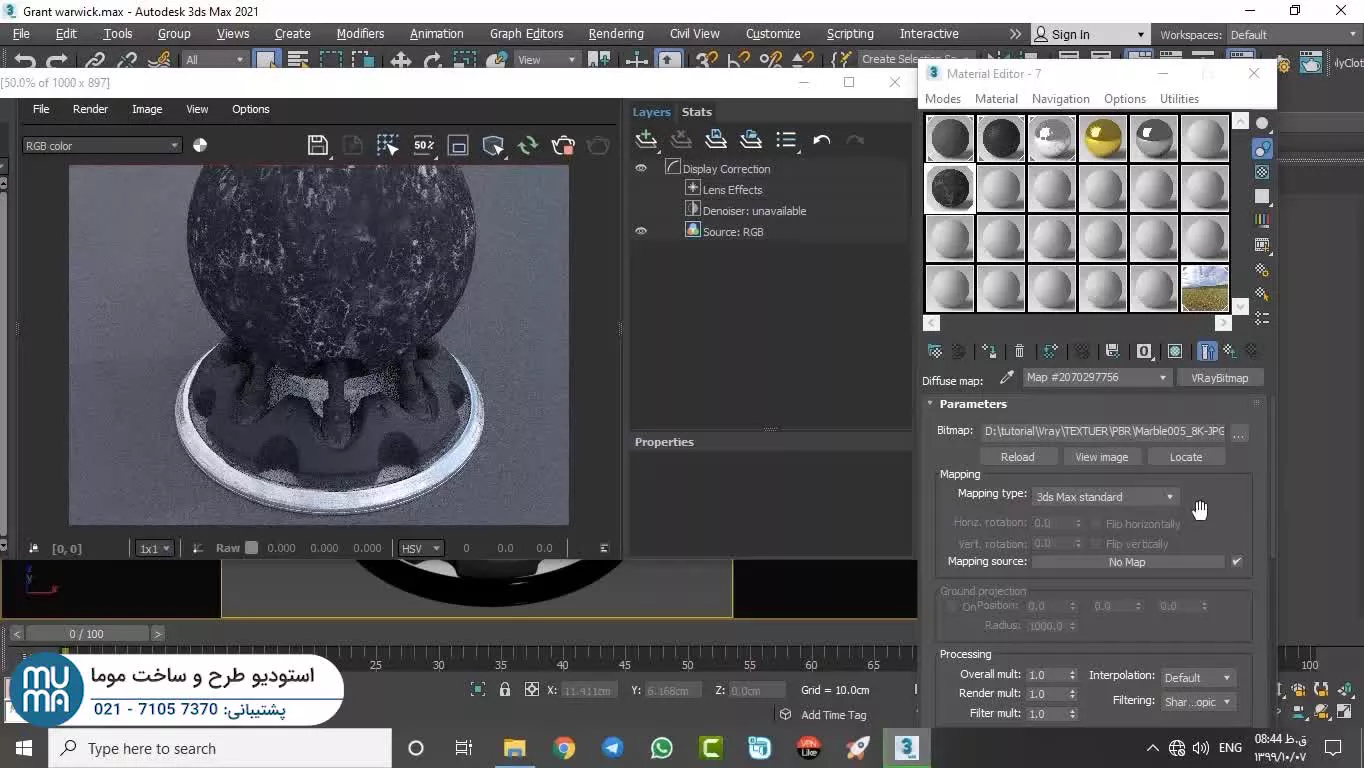
Task: Click the time slider showing 0 / 100
Action: (86, 634)
